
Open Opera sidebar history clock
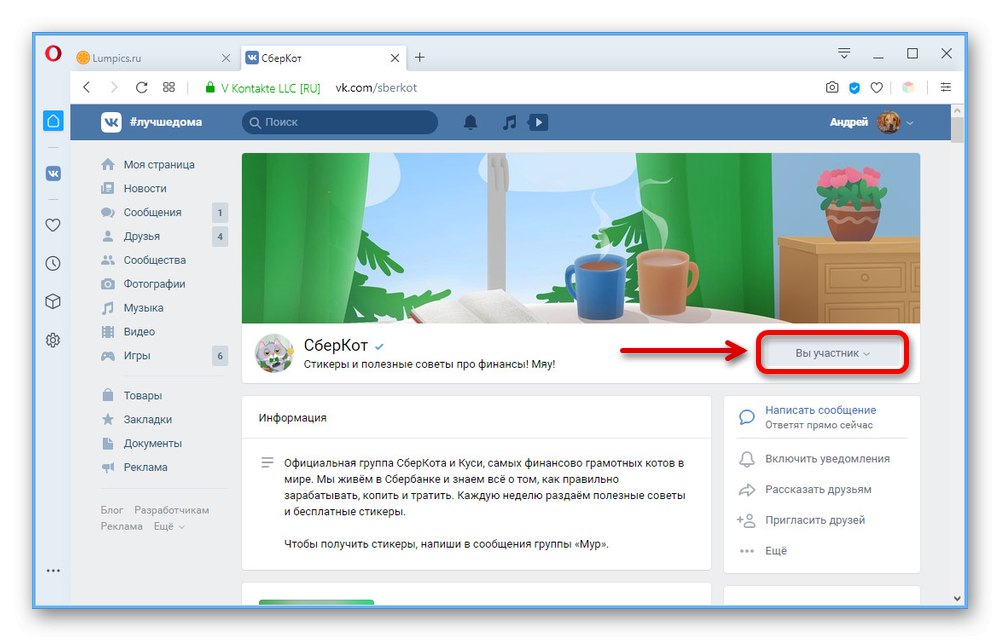point(53,263)
